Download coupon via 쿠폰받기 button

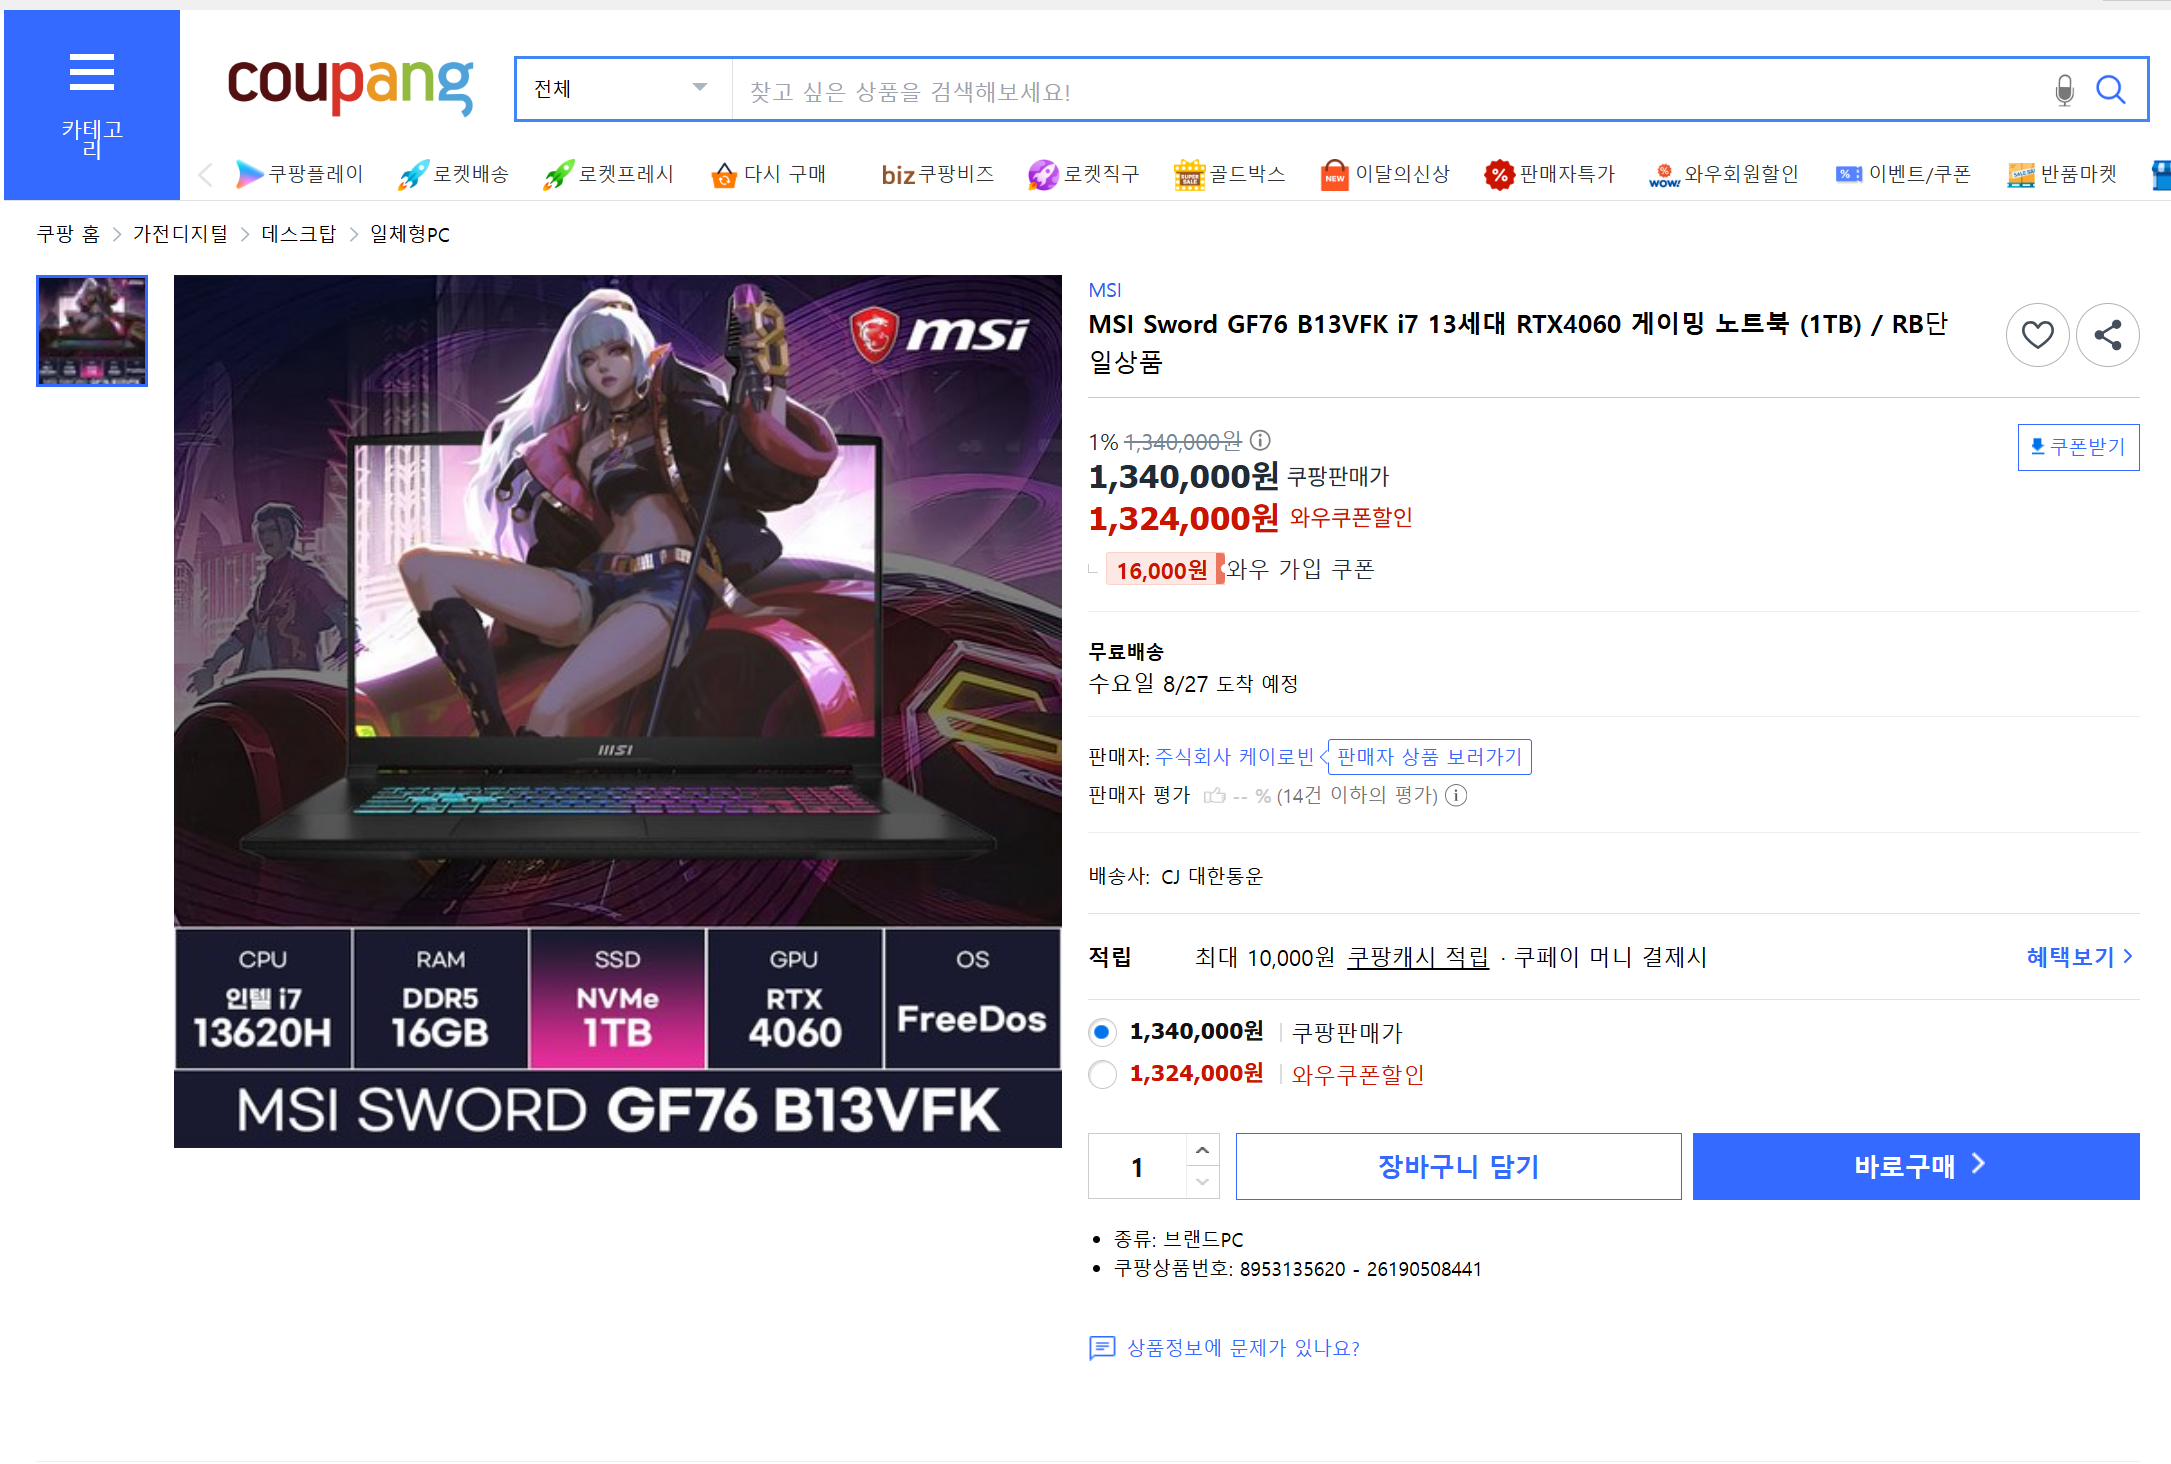(2078, 447)
